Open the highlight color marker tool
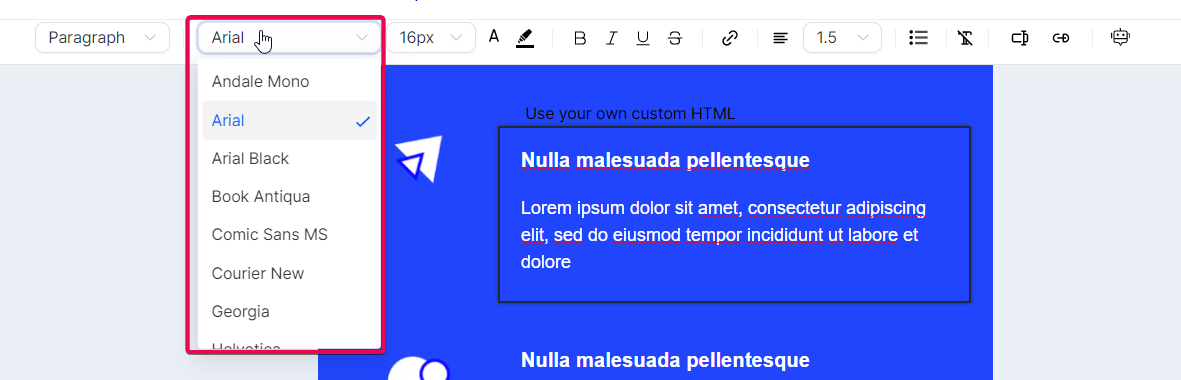The height and width of the screenshot is (380, 1181). 525,38
